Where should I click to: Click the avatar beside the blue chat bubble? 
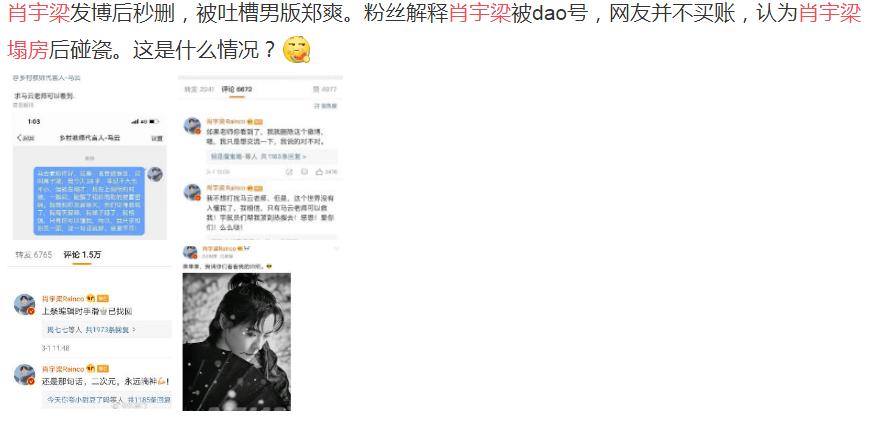click(x=155, y=174)
